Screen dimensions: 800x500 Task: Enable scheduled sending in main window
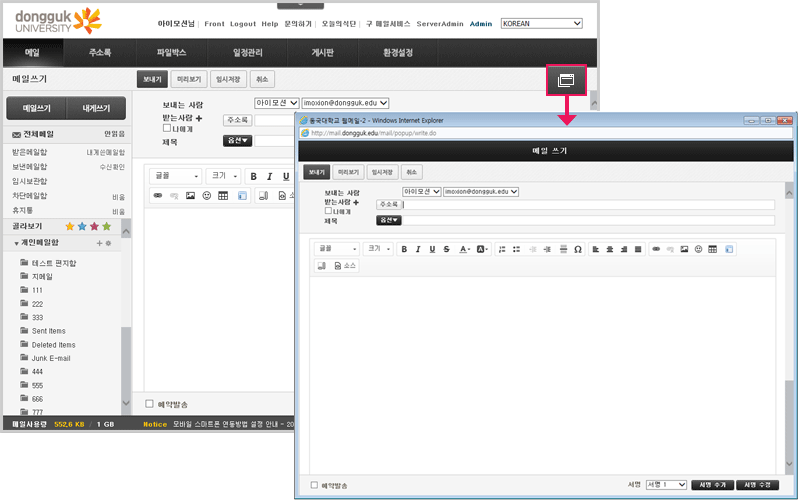point(149,404)
